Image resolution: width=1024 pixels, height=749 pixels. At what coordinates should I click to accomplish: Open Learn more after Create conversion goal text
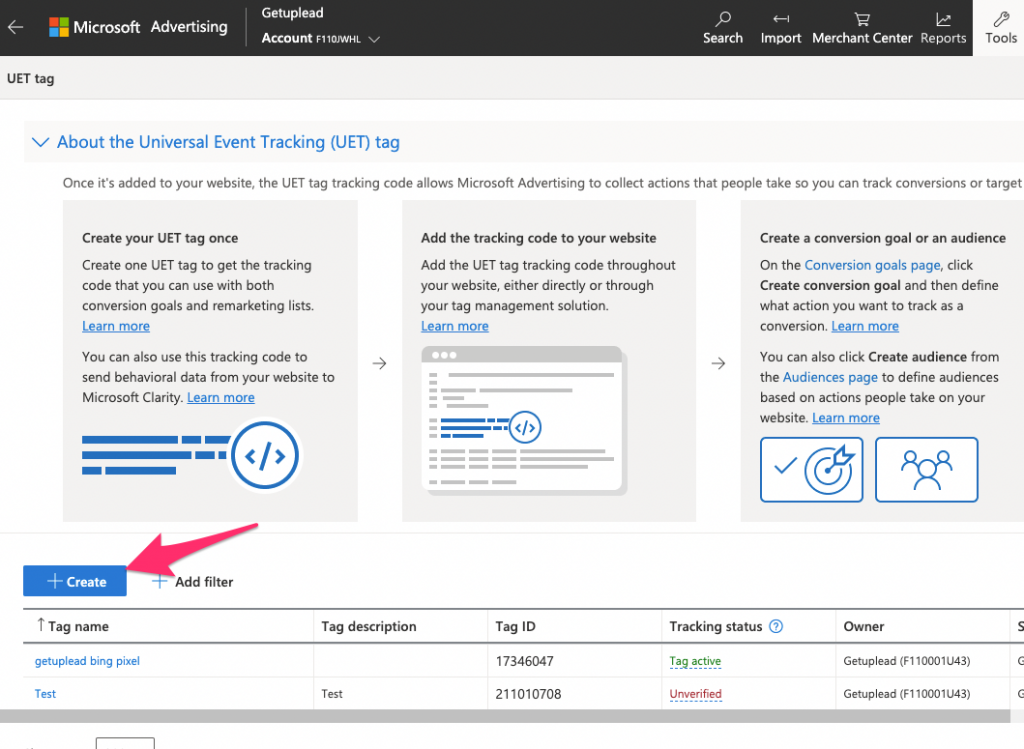pyautogui.click(x=865, y=326)
